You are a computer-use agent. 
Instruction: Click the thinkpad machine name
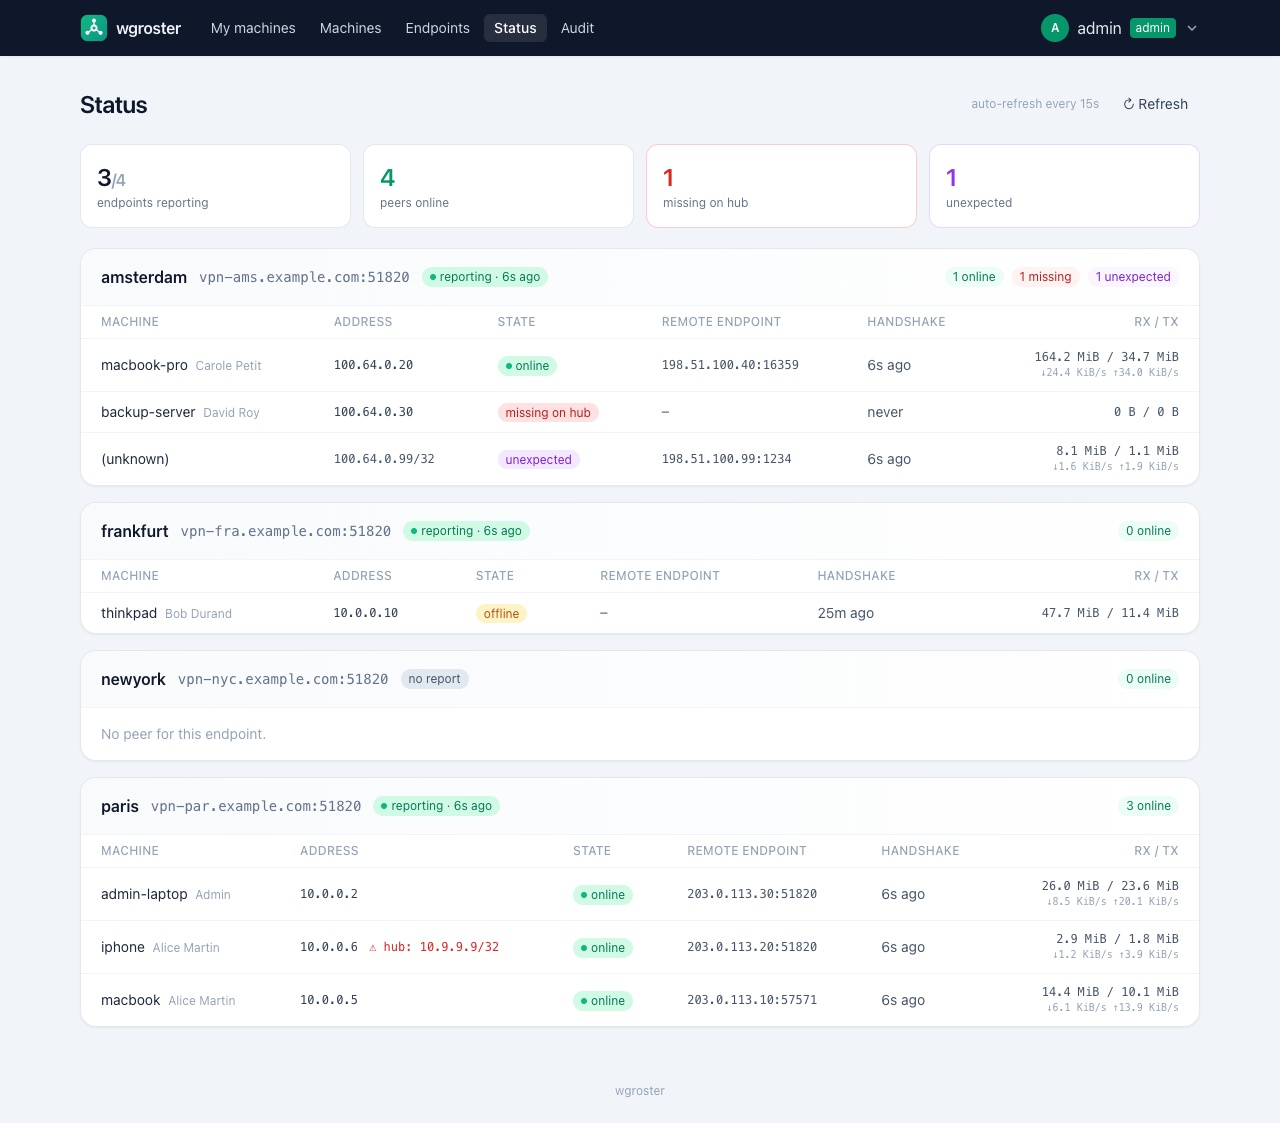pyautogui.click(x=129, y=613)
